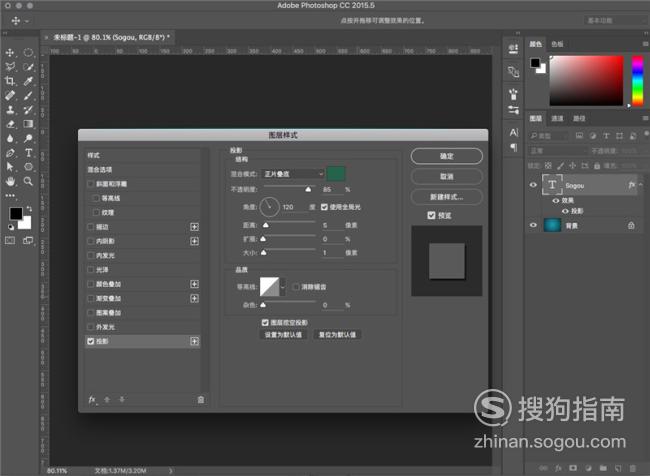650x476 pixels.
Task: Hide the Sogou text layer eye icon
Action: coord(533,185)
